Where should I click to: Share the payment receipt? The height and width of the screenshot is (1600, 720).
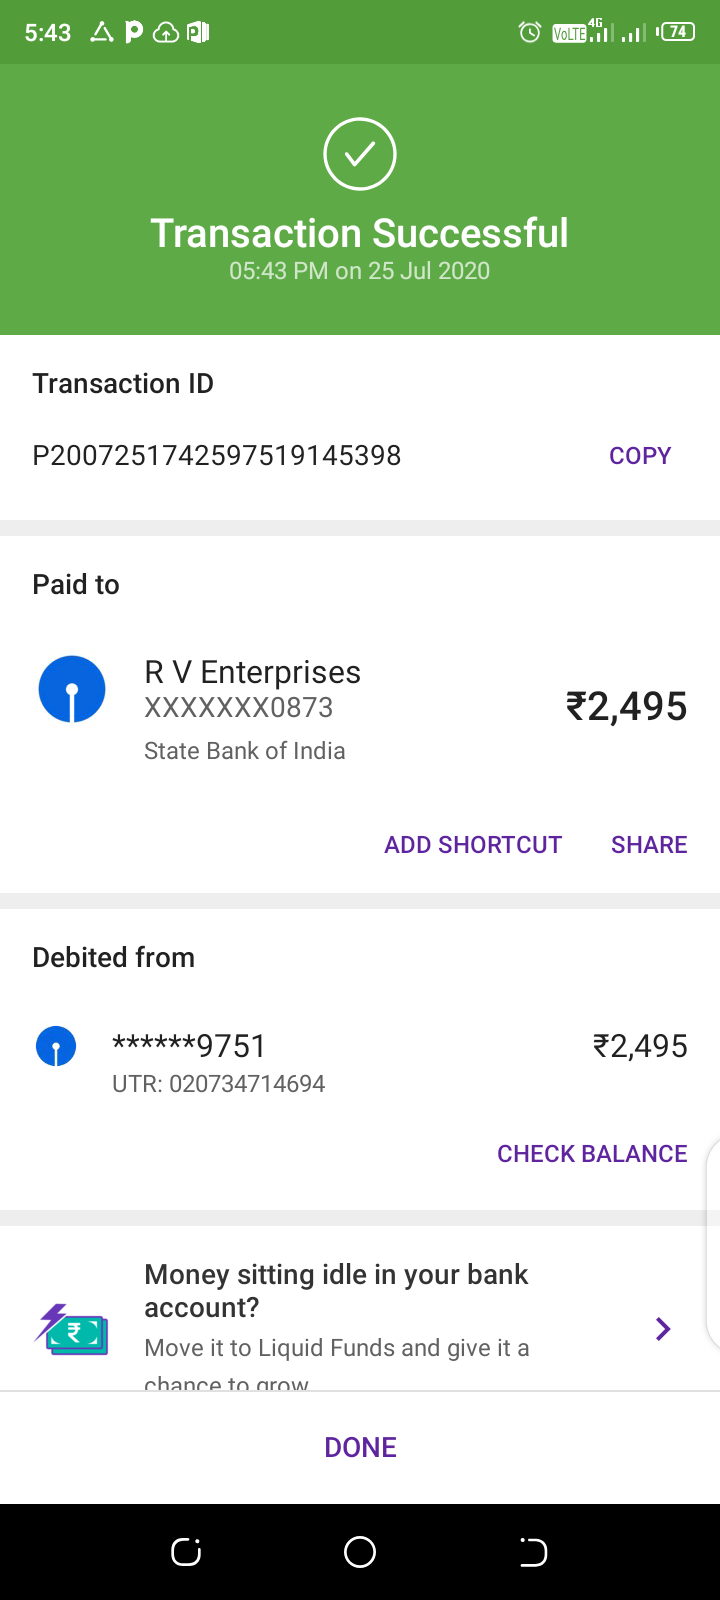(649, 845)
